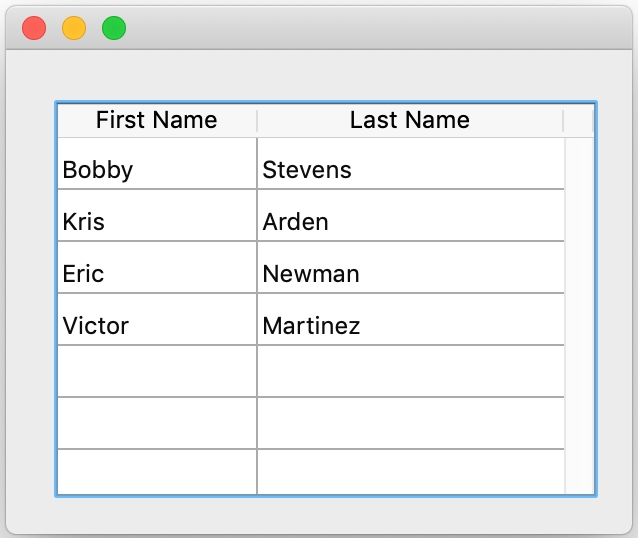
Task: Close the window with the red button
Action: coord(34,28)
